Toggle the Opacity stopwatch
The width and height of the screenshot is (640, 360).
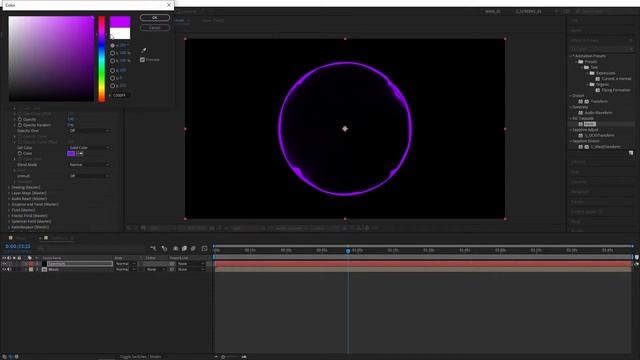point(20,119)
